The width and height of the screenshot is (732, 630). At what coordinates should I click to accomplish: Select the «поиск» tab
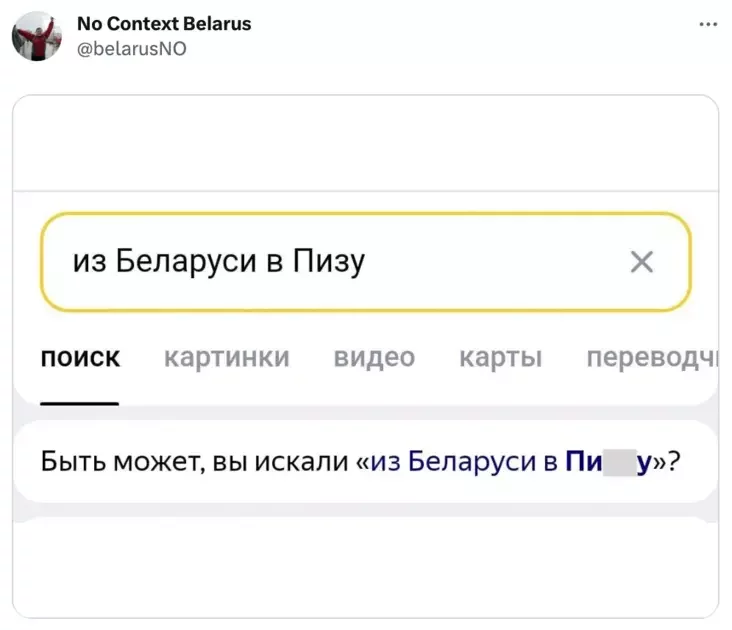pos(80,357)
